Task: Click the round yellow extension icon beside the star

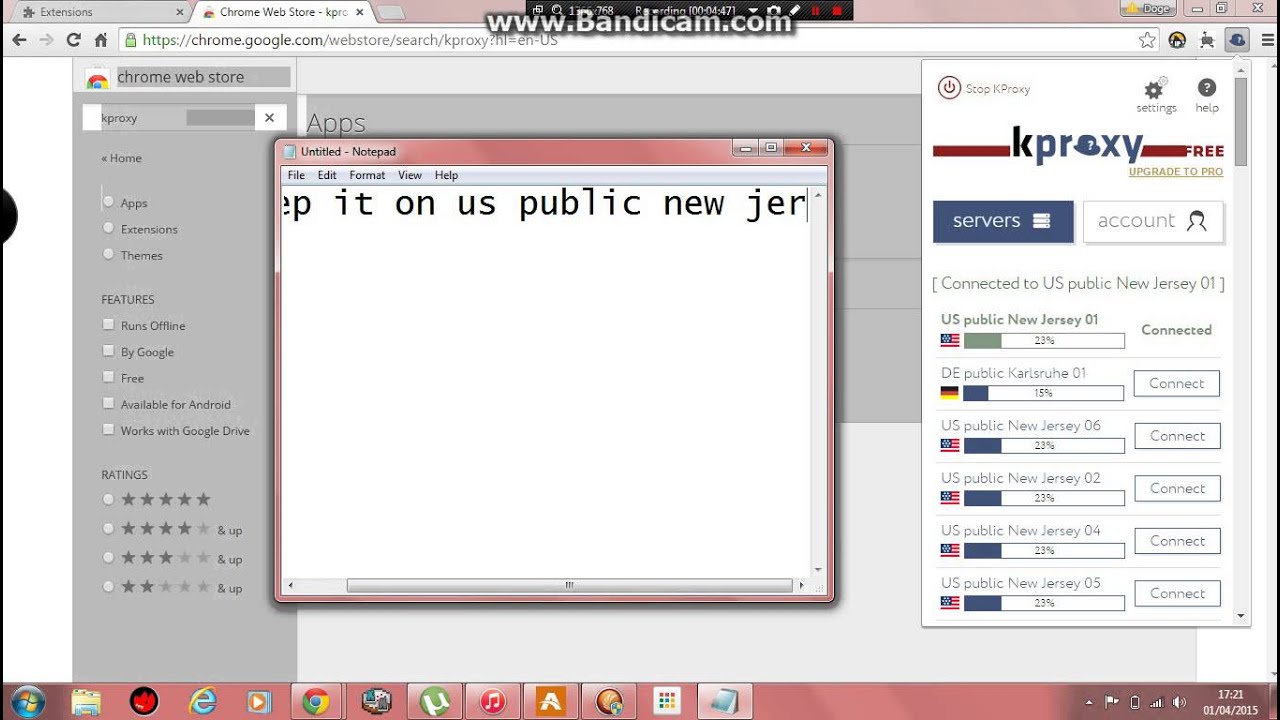Action: click(x=1177, y=40)
